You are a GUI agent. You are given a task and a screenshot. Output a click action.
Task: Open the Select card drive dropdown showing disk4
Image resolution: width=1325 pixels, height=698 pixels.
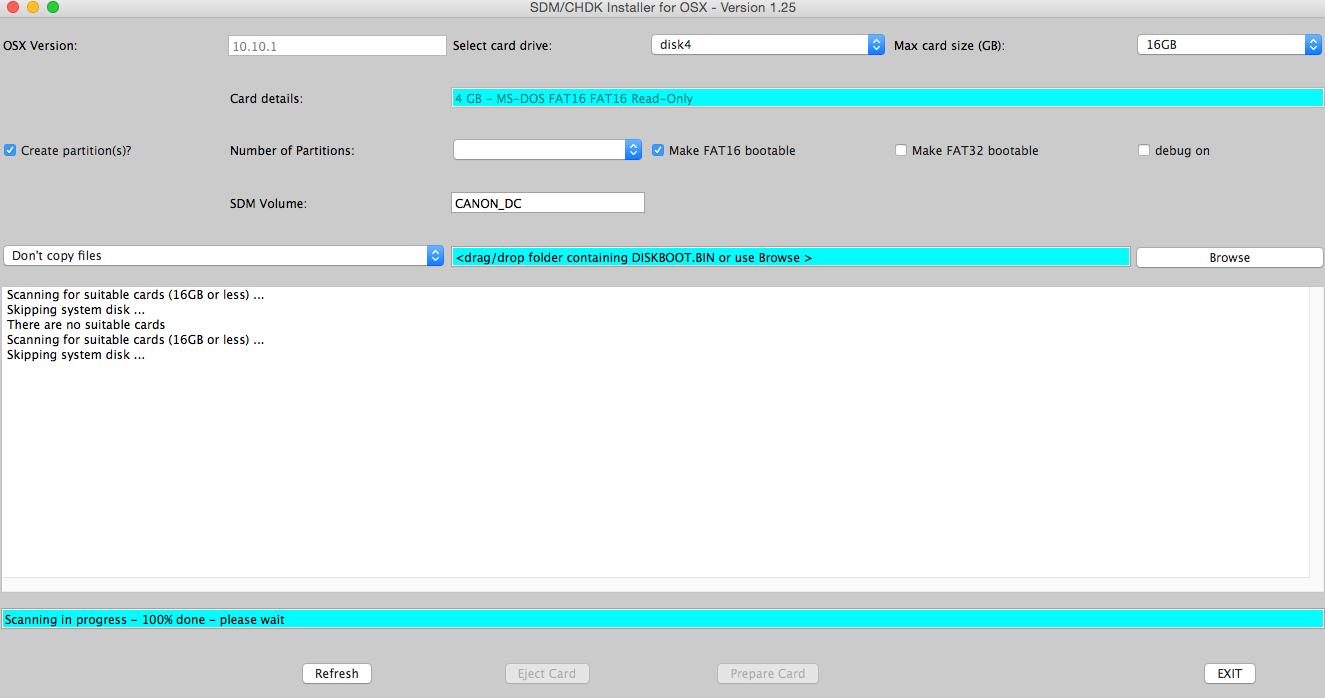(768, 45)
